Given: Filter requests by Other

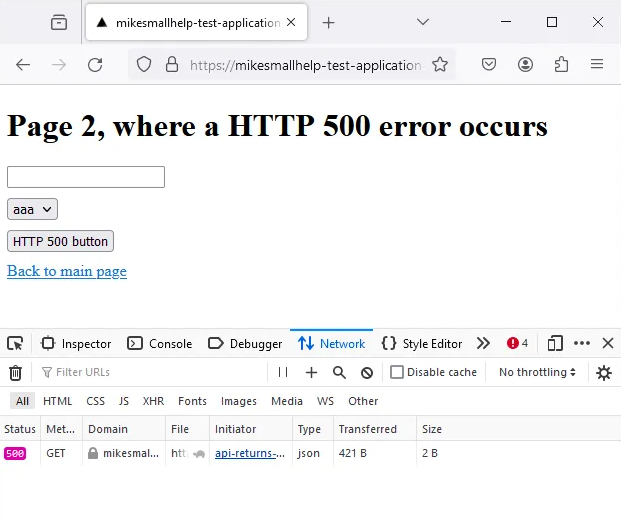Looking at the screenshot, I should pos(363,401).
